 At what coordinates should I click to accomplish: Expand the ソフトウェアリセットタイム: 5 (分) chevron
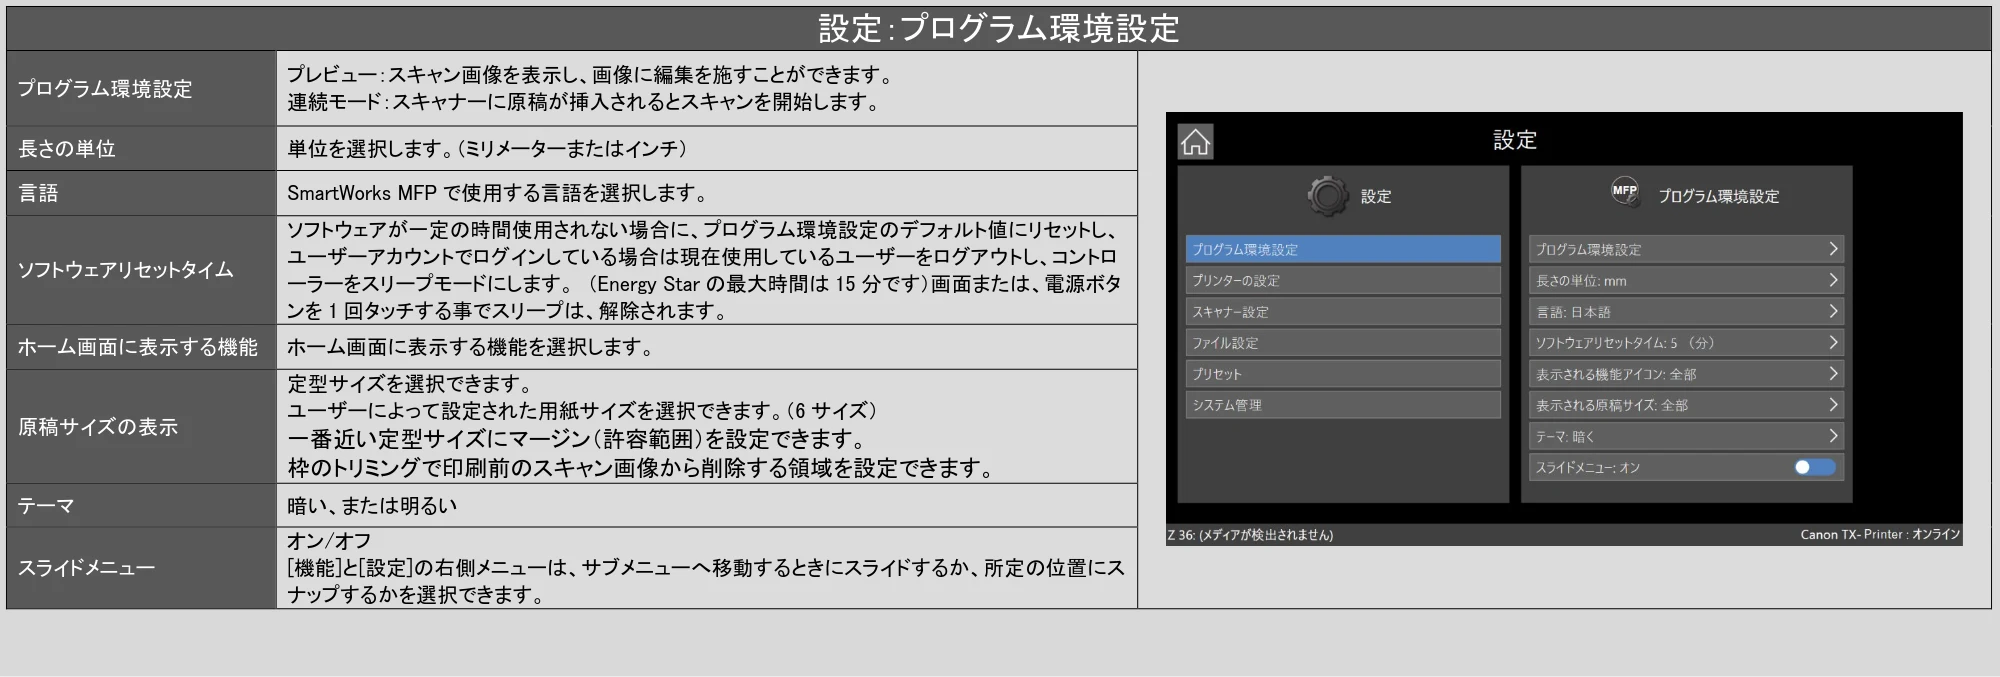tap(1833, 342)
